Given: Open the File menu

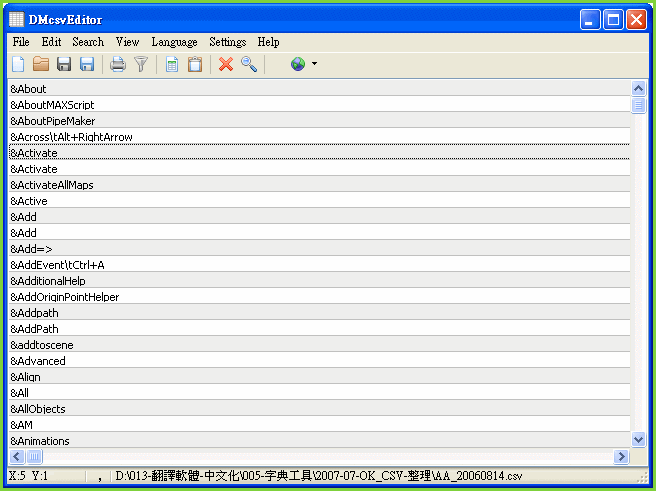Looking at the screenshot, I should pos(21,42).
